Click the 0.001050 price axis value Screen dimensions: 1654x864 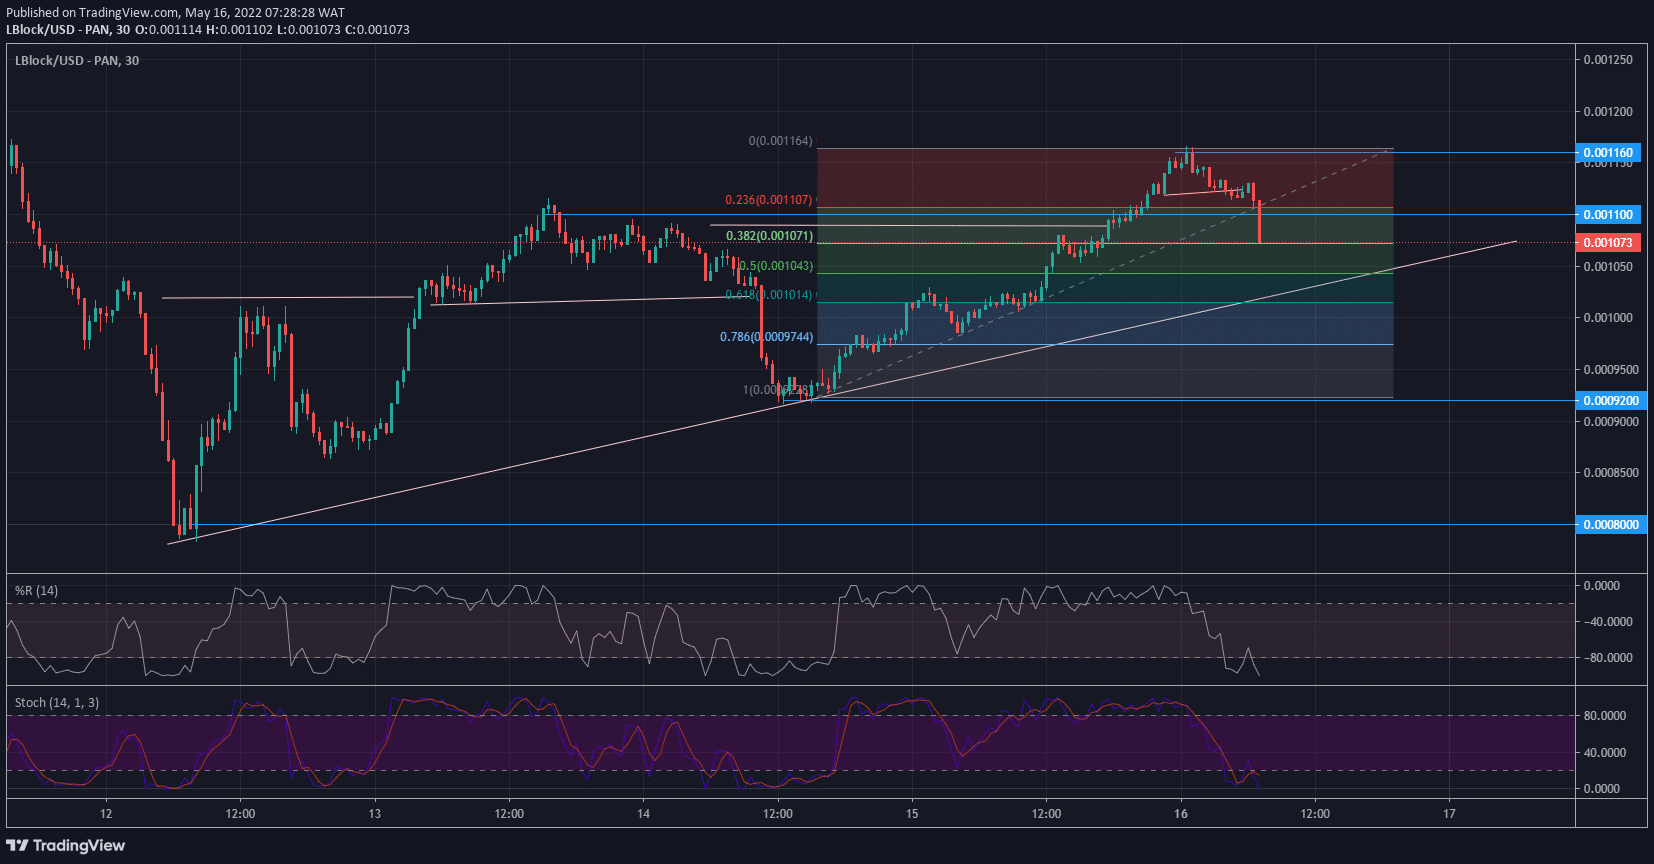click(x=1608, y=267)
